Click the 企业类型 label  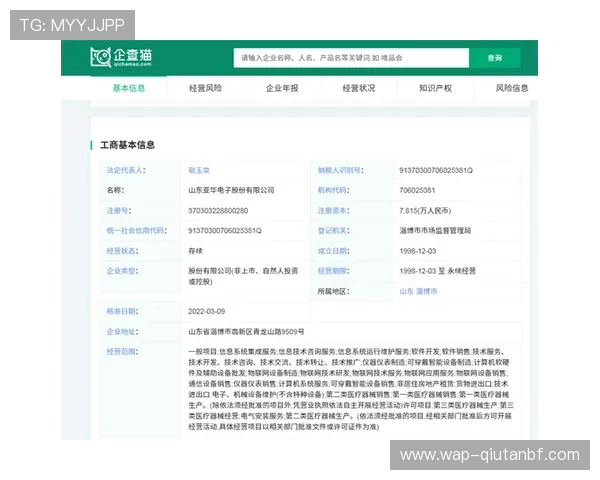click(x=122, y=271)
